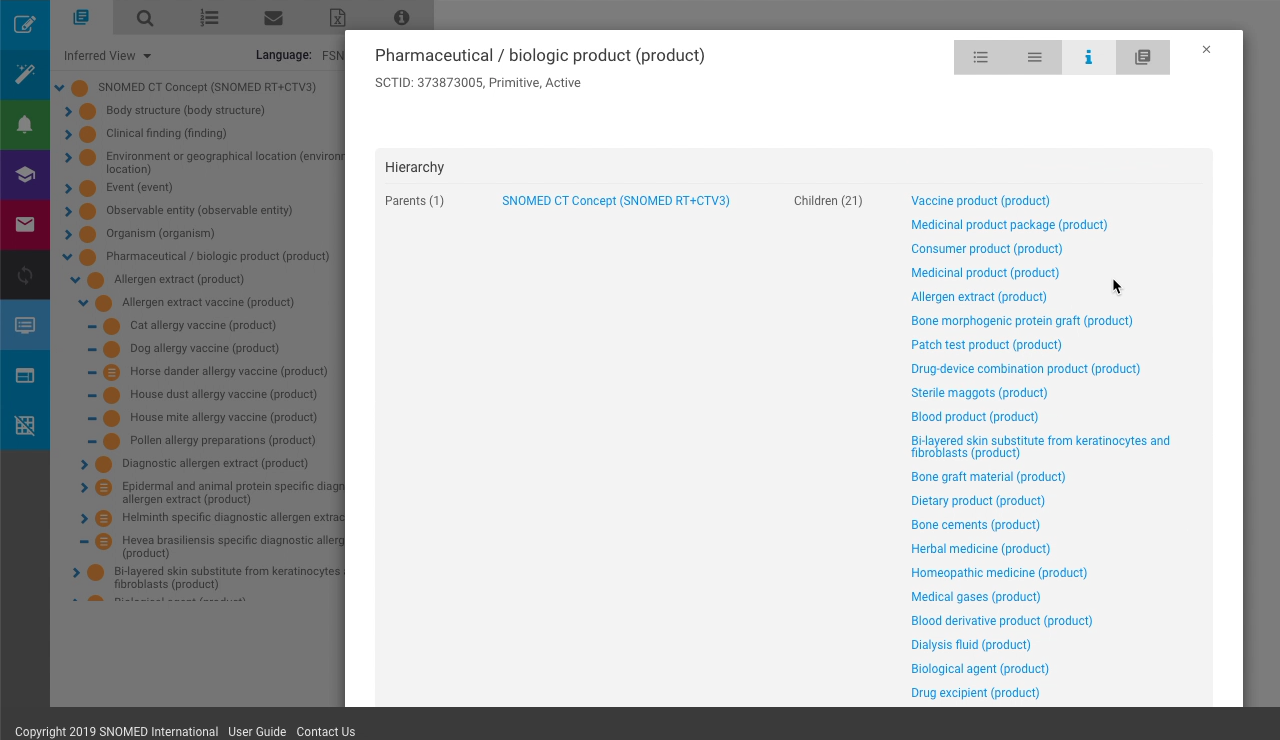Switch to the spreadsheet file tab icon
Image resolution: width=1280 pixels, height=740 pixels.
coord(337,17)
